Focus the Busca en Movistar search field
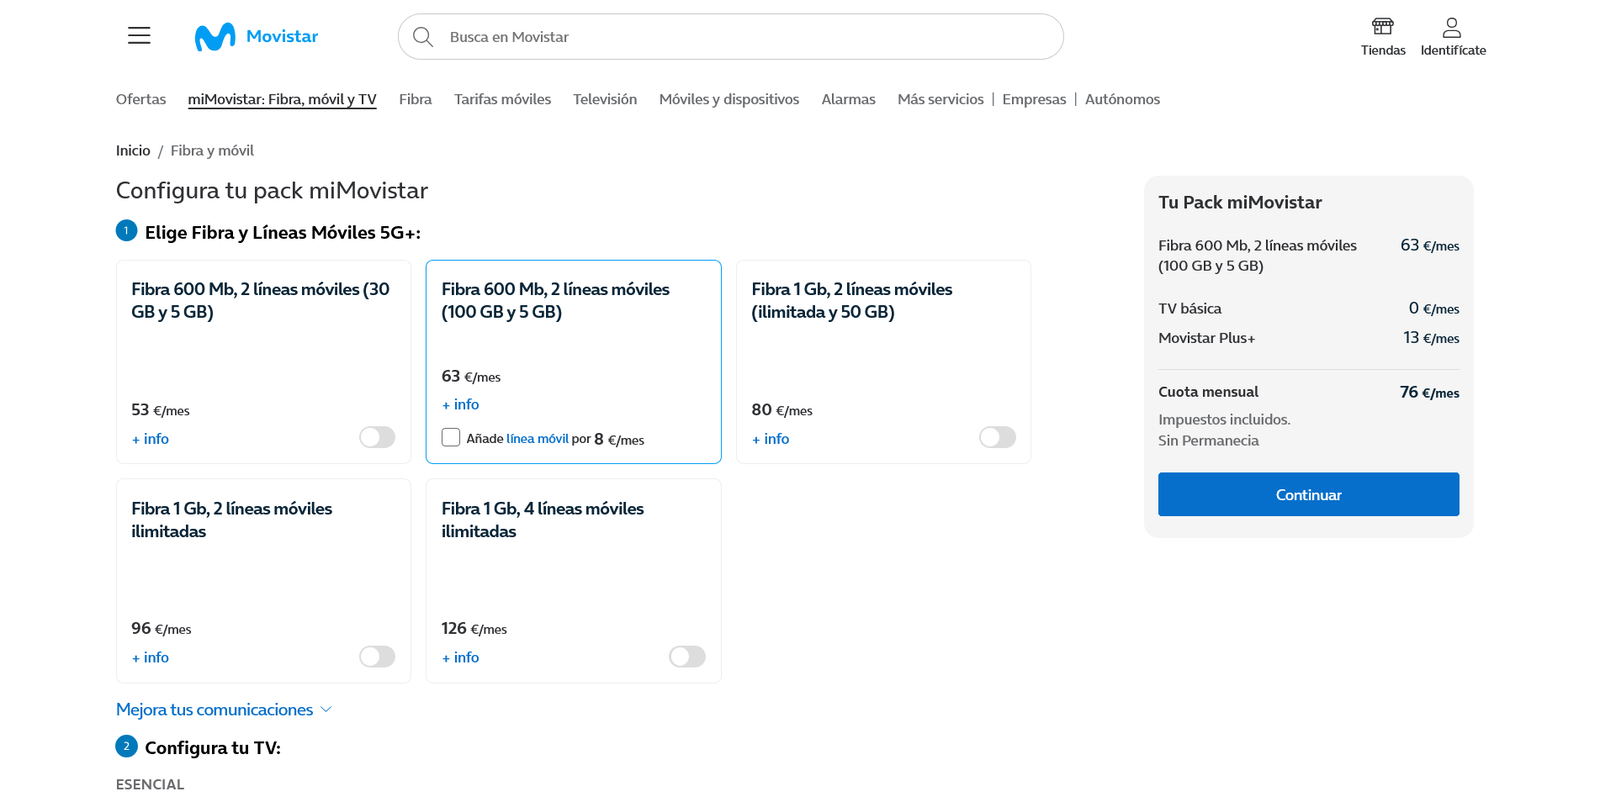This screenshot has width=1600, height=802. 731,37
